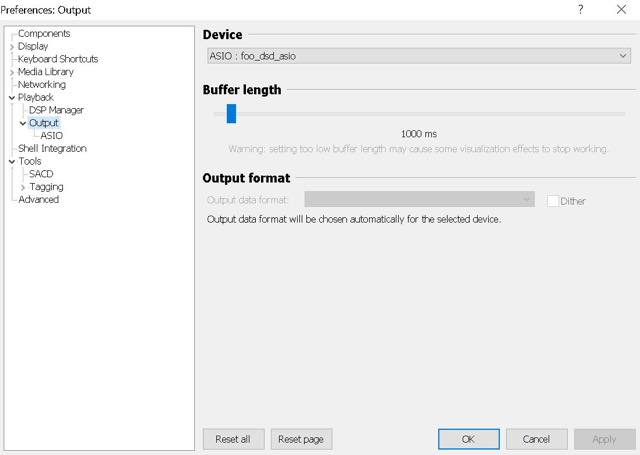Close the Preferences window
Screen dimensions: 640x455
(x=620, y=9)
